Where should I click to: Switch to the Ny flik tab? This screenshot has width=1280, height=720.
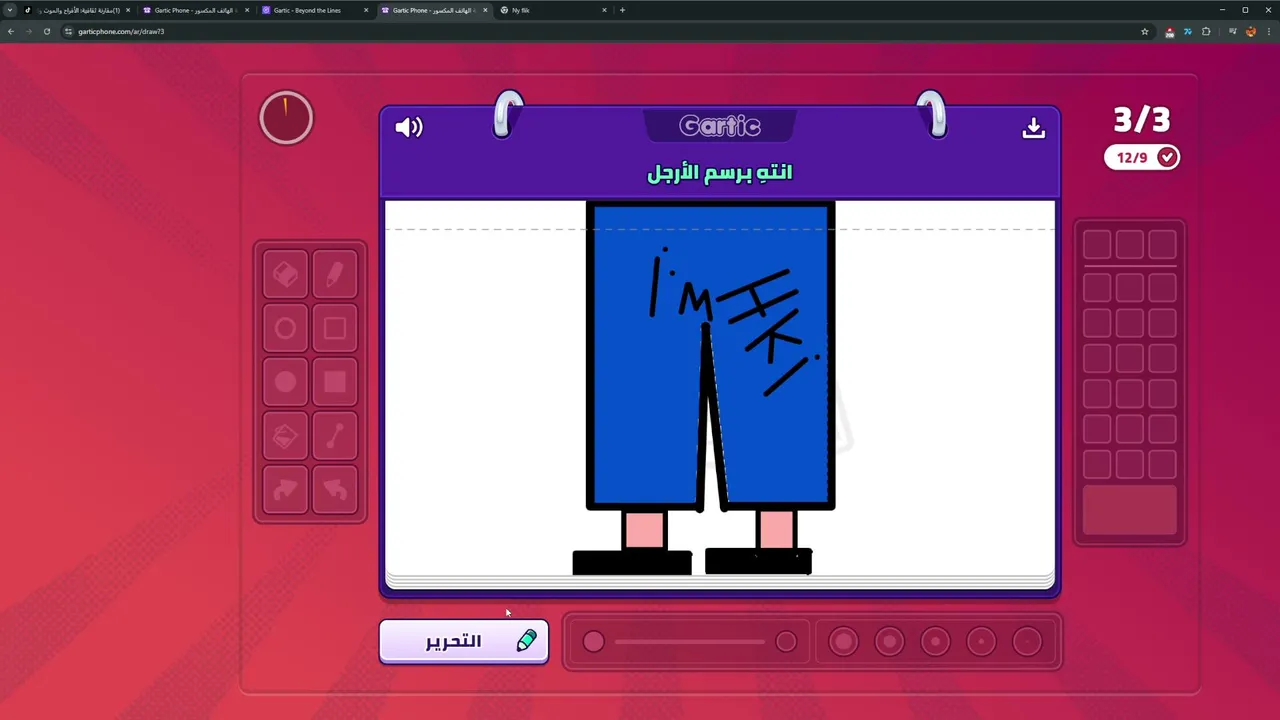(553, 10)
